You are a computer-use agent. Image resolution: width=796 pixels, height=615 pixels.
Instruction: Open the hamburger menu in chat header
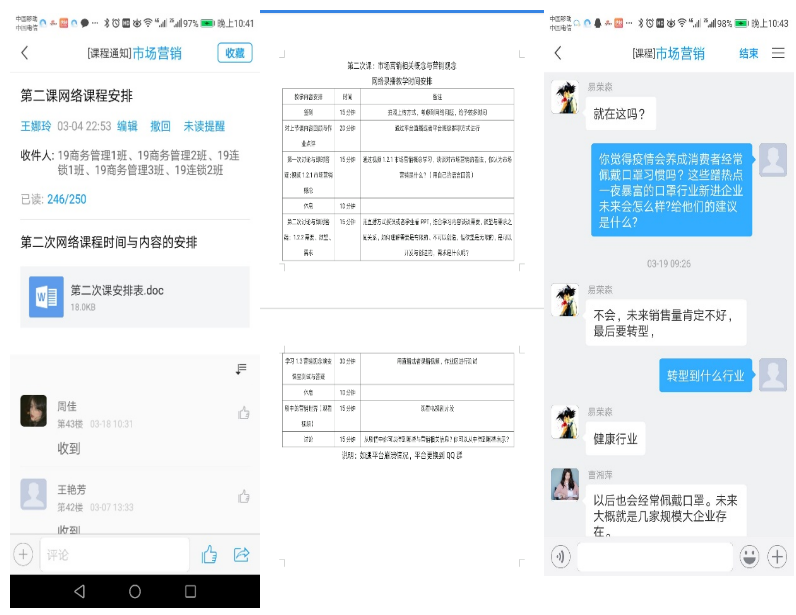(x=778, y=54)
